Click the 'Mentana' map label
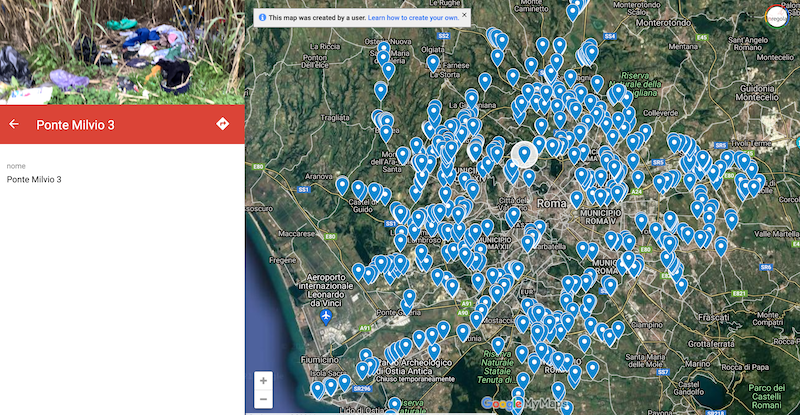Image resolution: width=800 pixels, height=415 pixels. coord(683,46)
